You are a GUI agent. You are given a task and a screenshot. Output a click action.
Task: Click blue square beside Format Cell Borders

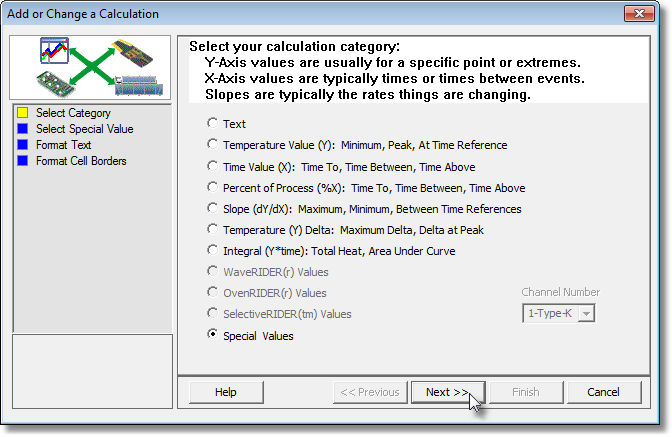pos(22,161)
